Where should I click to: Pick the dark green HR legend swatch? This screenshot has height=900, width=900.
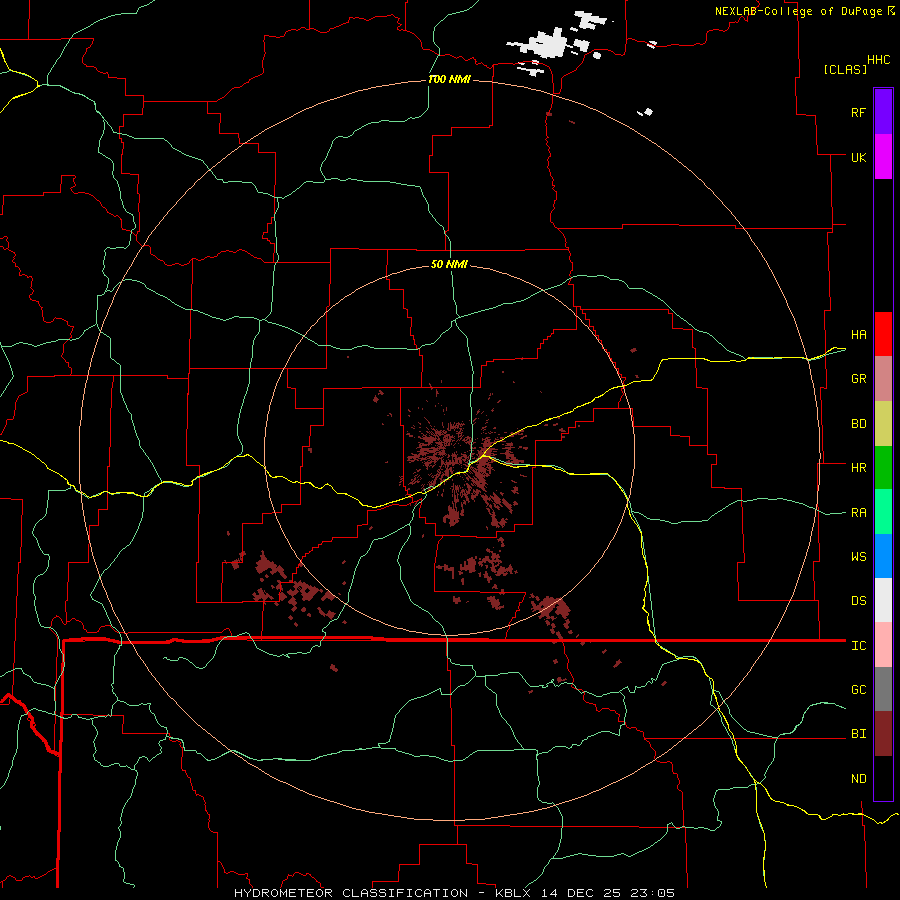(883, 468)
